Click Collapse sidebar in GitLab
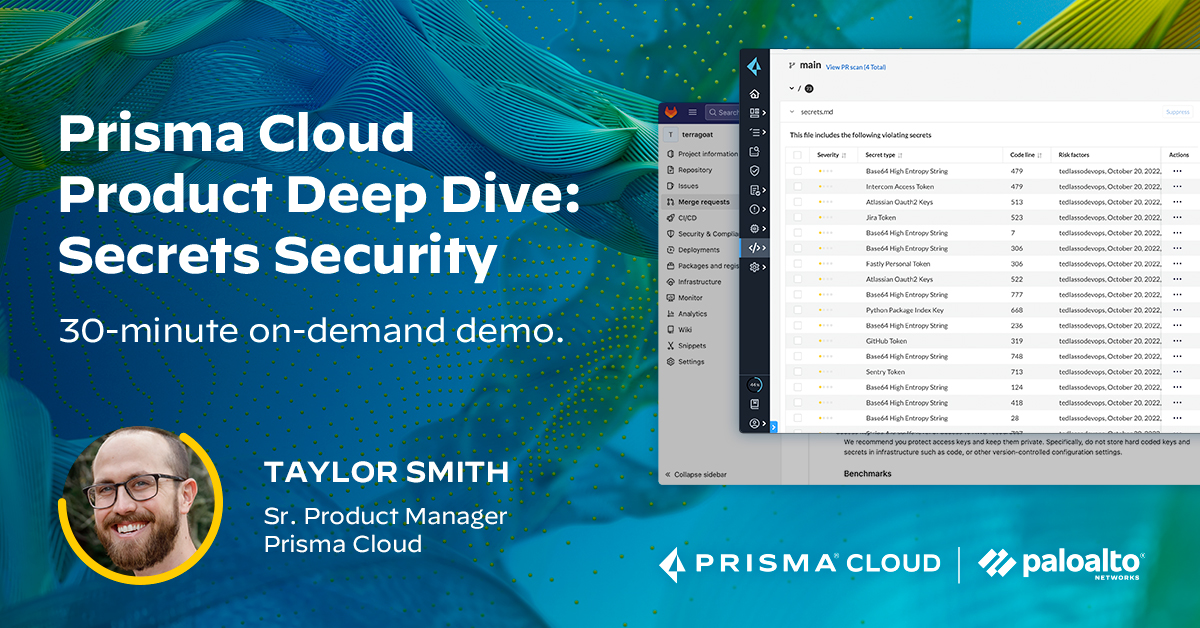Image resolution: width=1200 pixels, height=628 pixels. pos(695,474)
